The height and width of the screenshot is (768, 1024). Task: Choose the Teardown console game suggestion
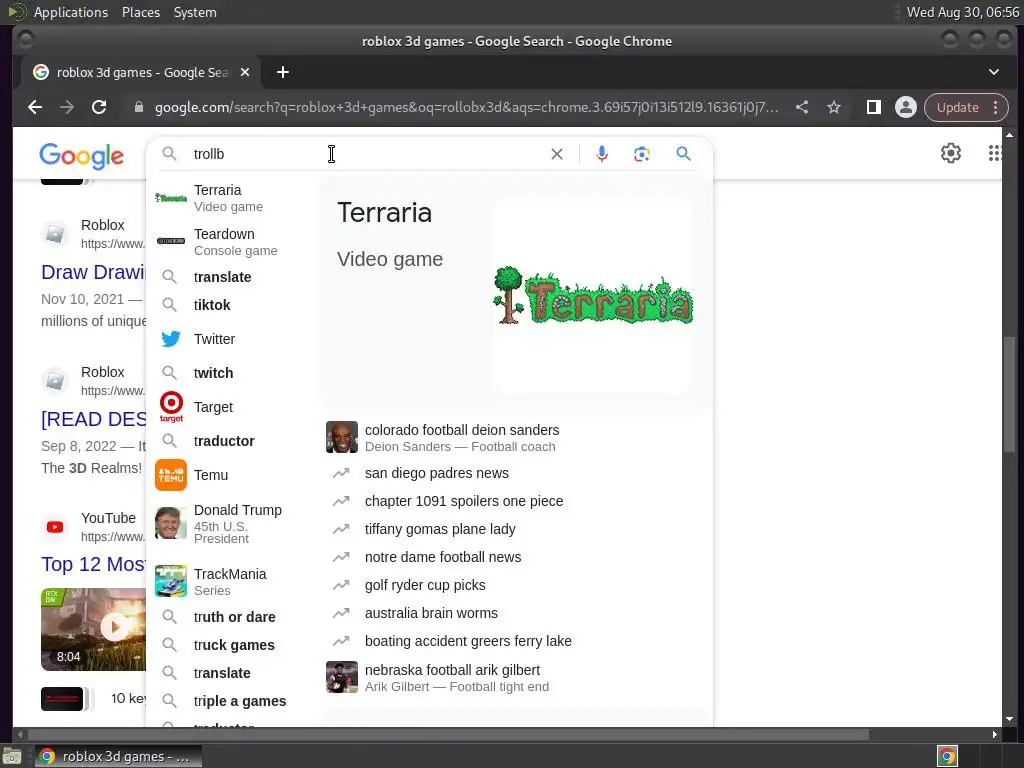pos(234,242)
